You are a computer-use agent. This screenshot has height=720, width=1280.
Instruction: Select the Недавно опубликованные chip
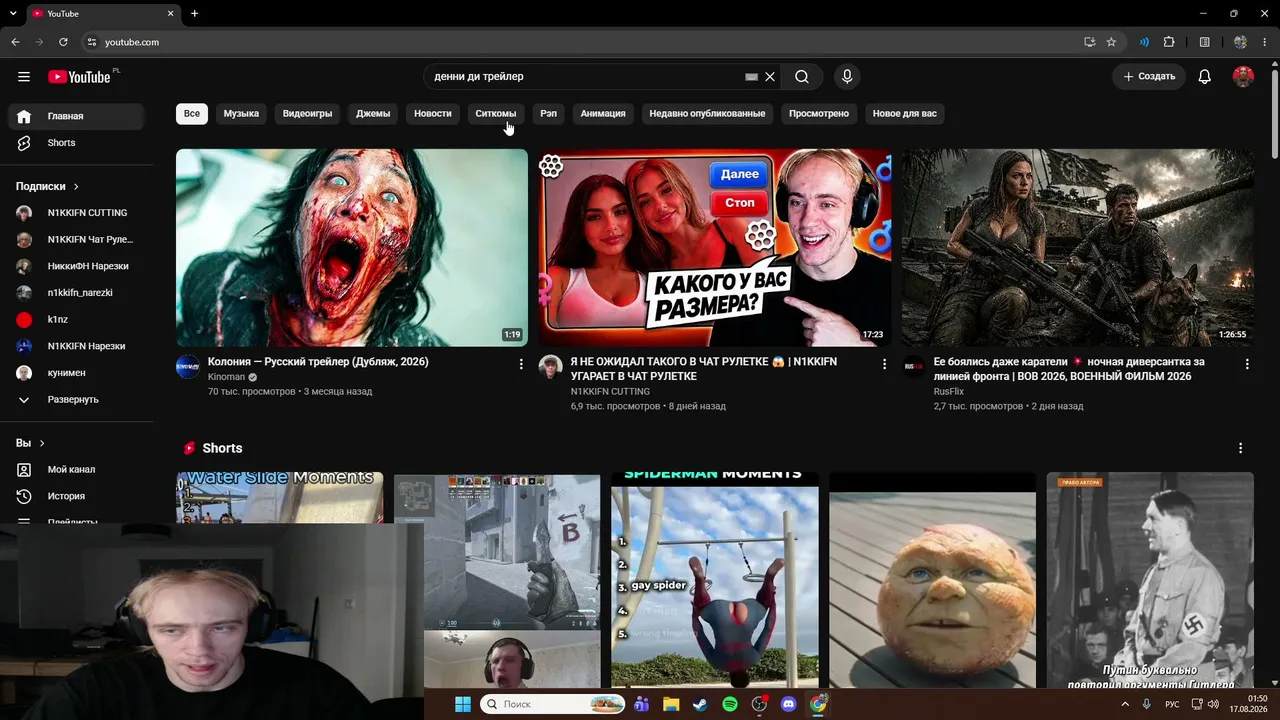(x=707, y=114)
